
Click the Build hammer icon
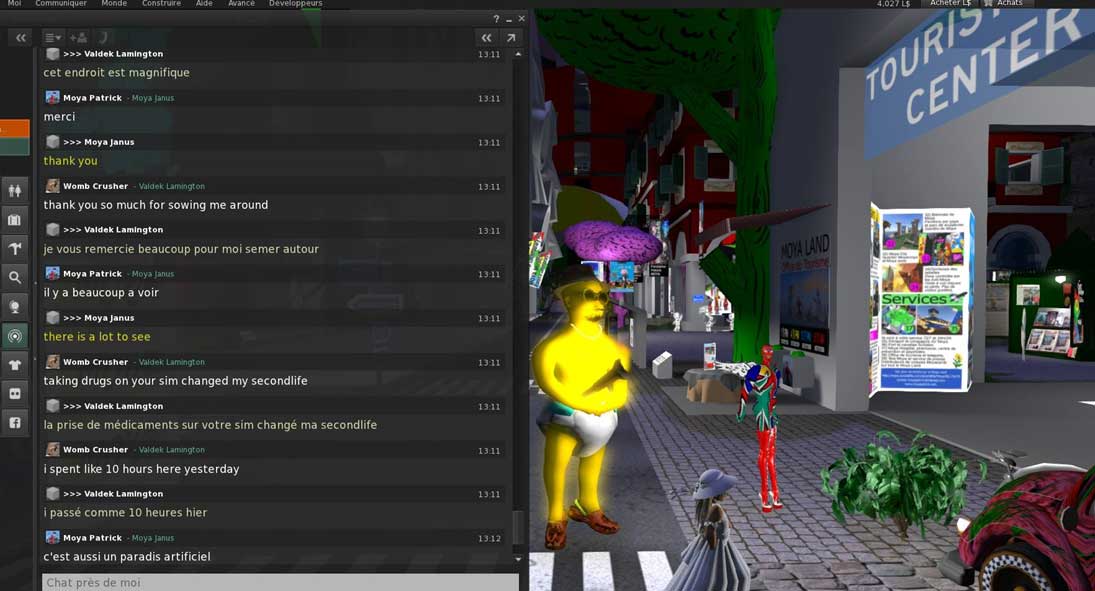tap(15, 248)
